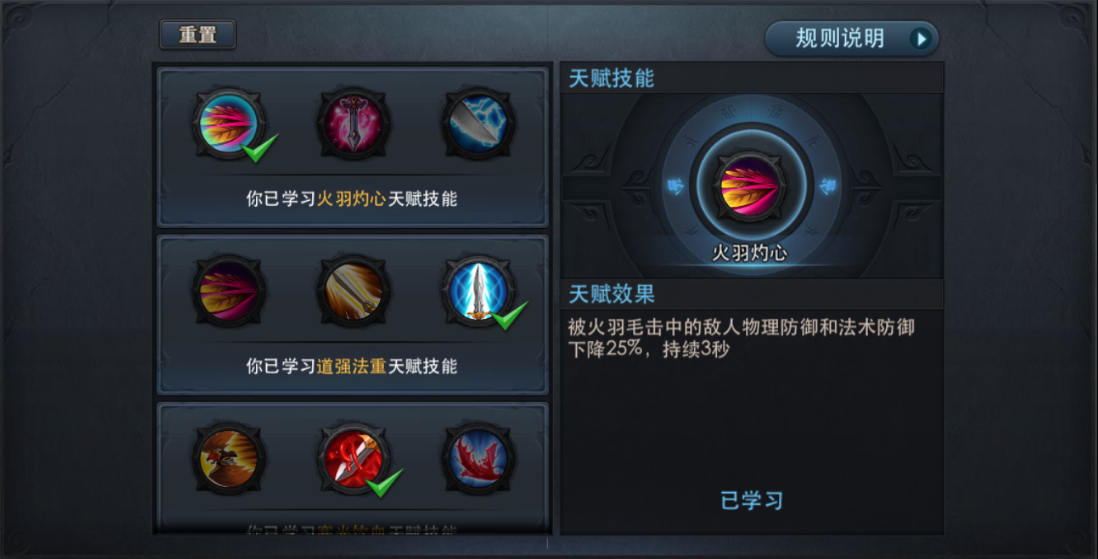Click the green checkmark on first-row feather talent
Image resolution: width=1098 pixels, height=559 pixels.
click(260, 147)
